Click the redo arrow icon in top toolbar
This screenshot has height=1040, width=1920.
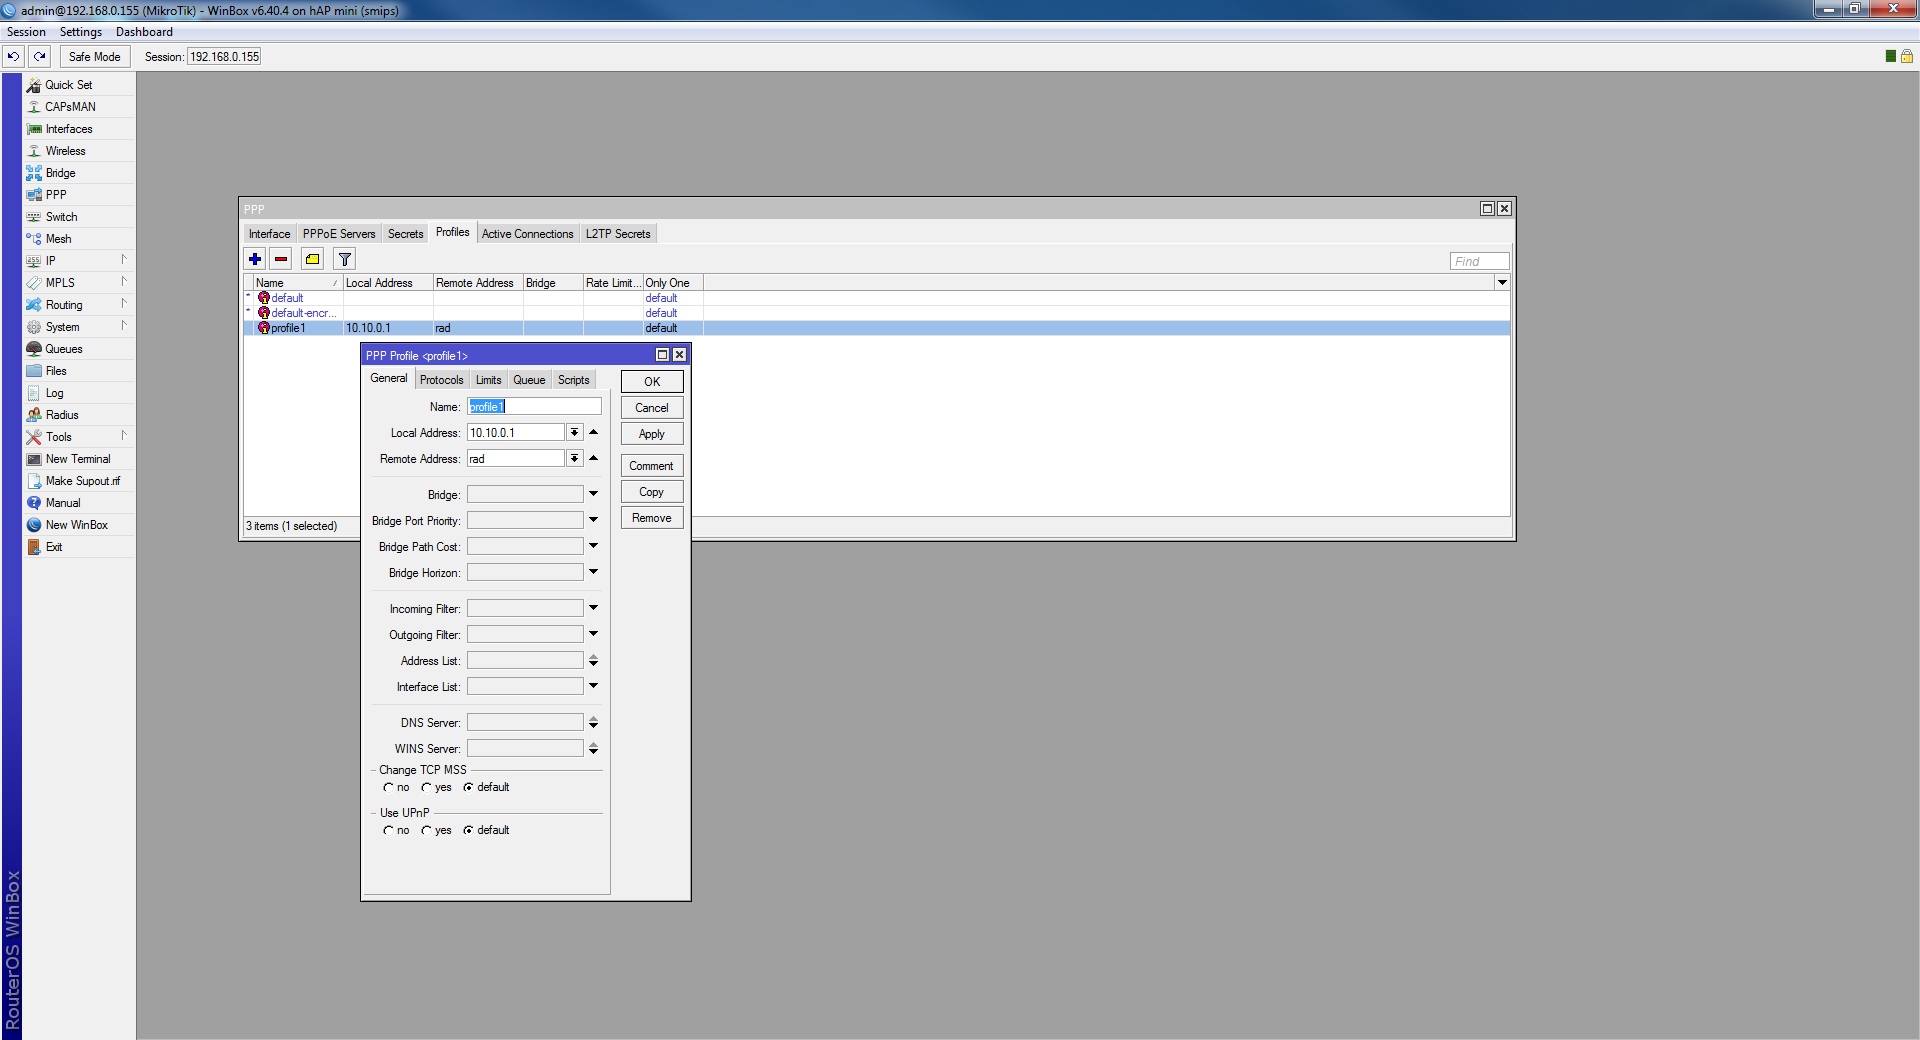(39, 57)
